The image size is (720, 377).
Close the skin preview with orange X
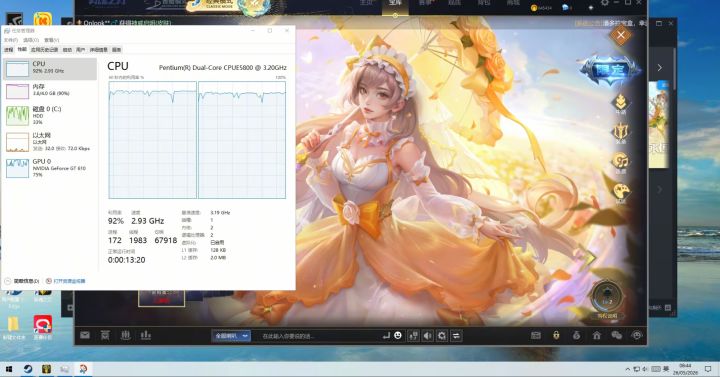click(x=621, y=35)
